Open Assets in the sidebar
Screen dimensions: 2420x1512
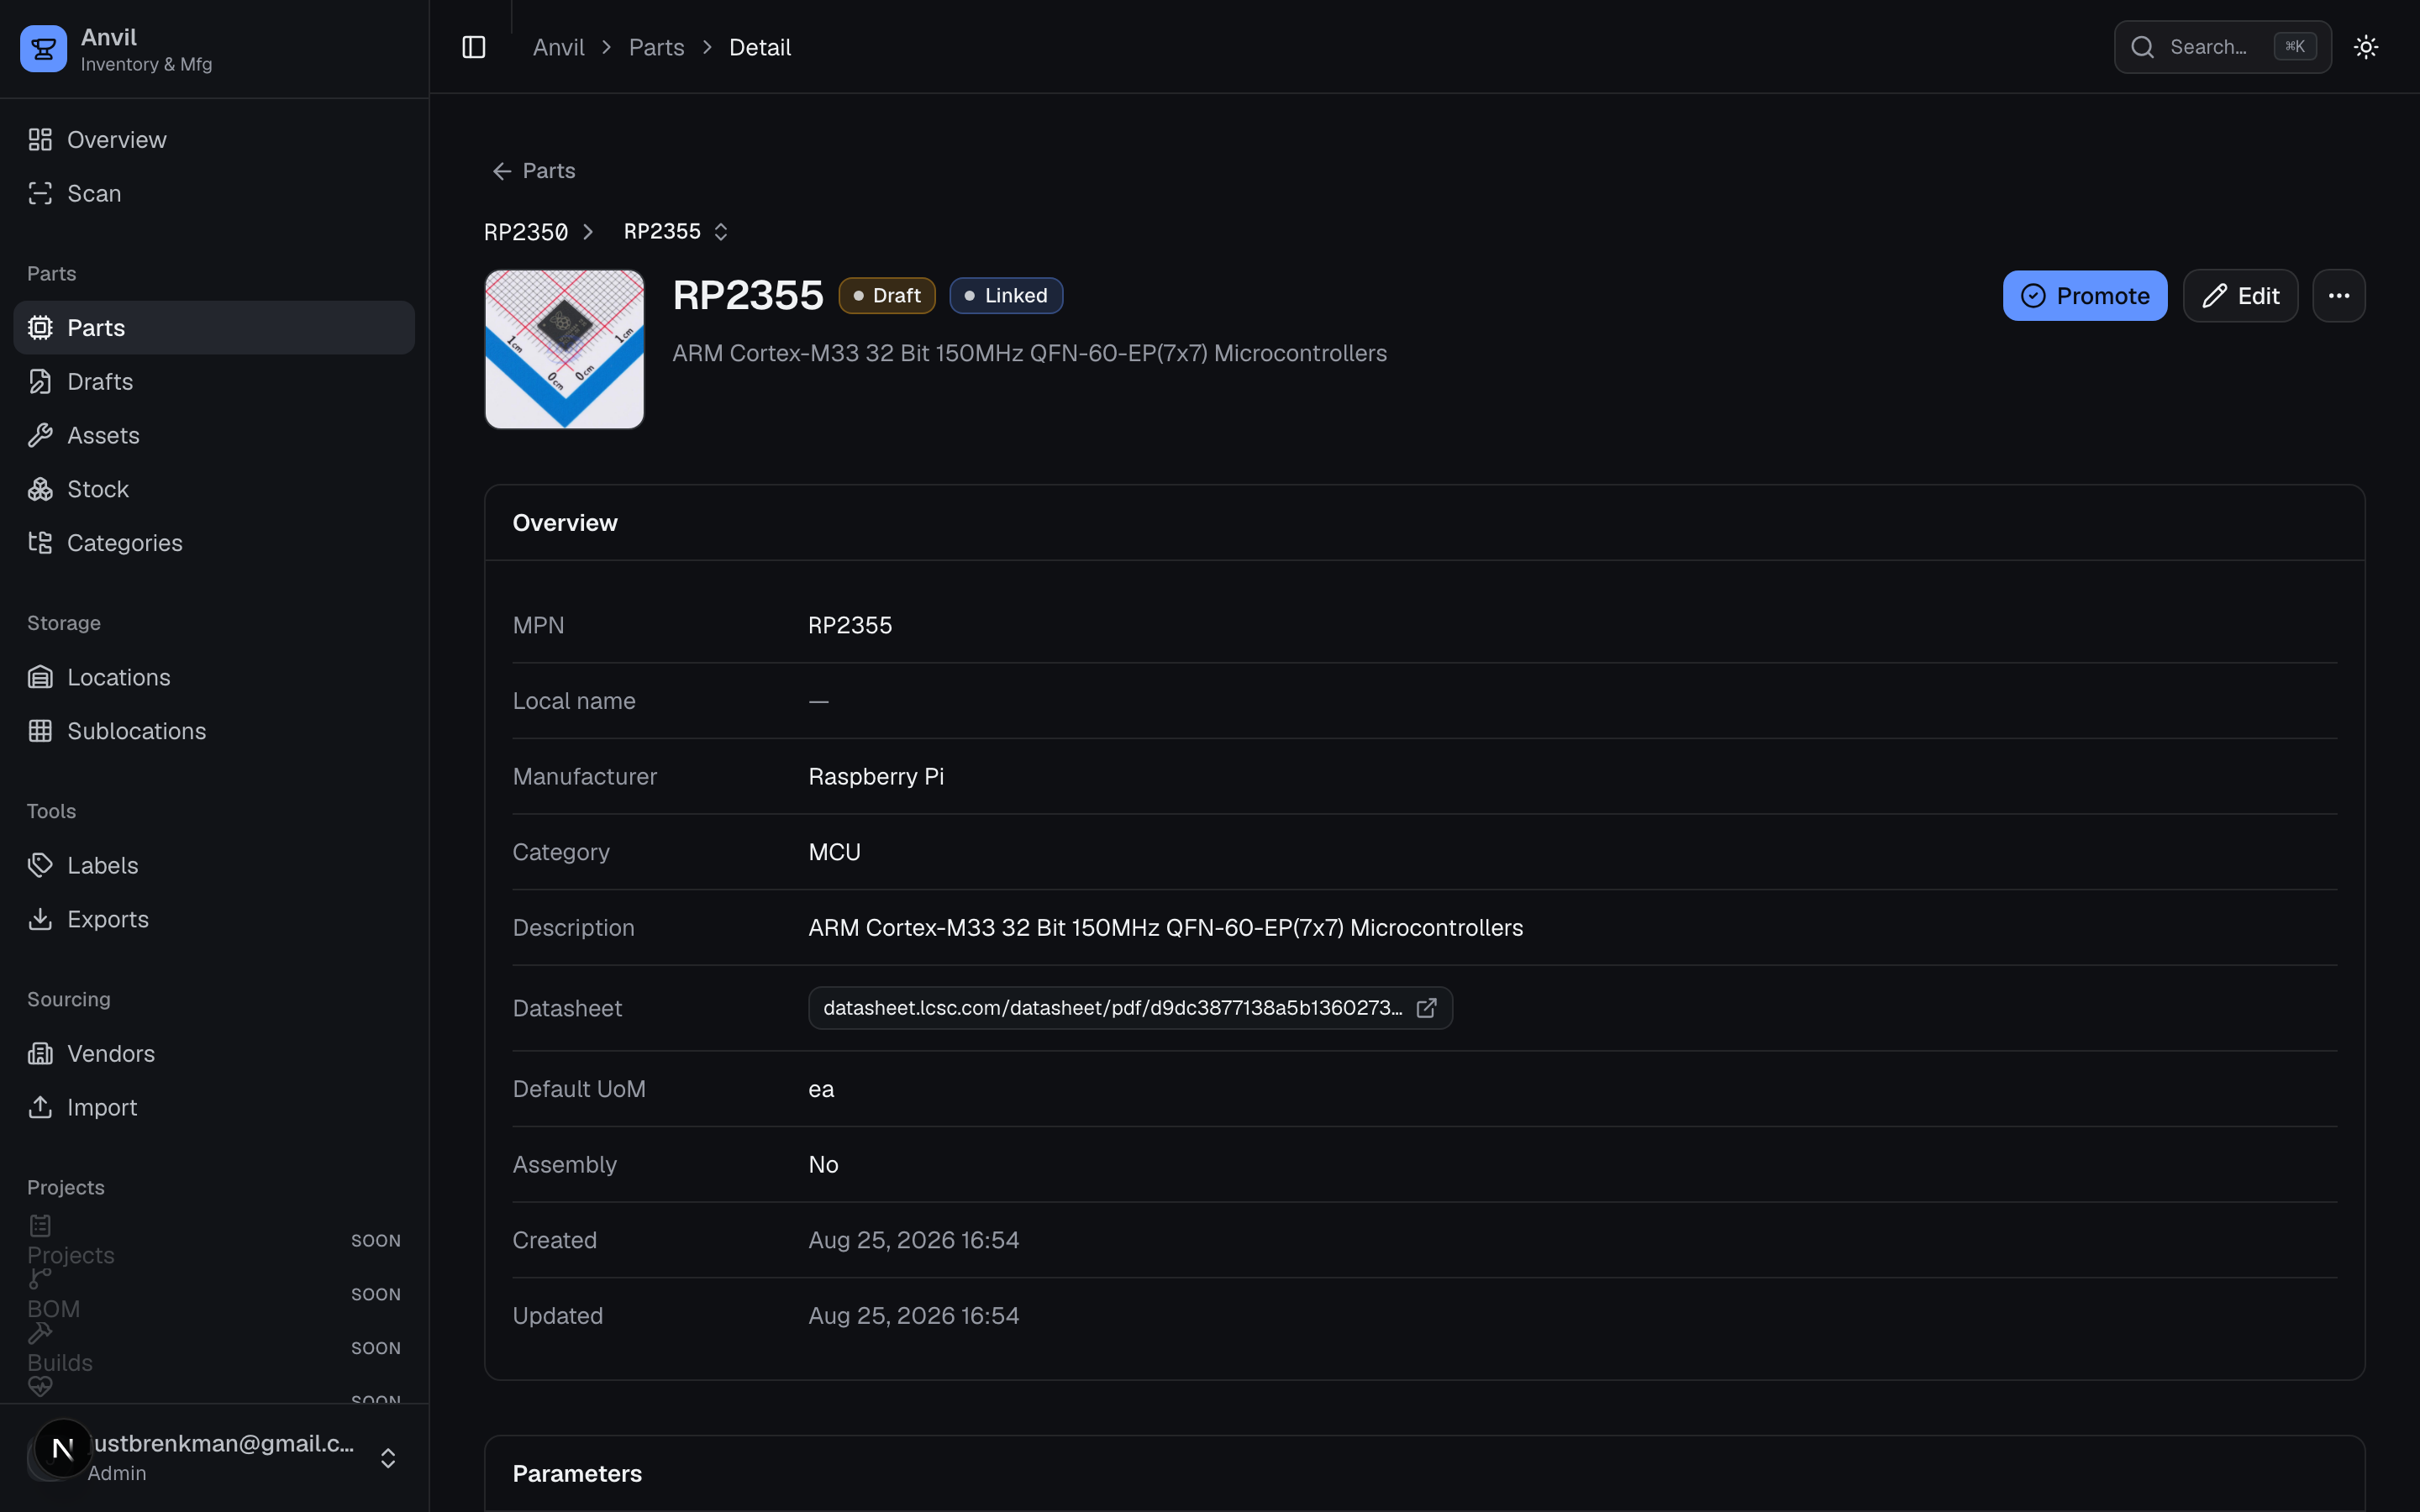(214, 435)
